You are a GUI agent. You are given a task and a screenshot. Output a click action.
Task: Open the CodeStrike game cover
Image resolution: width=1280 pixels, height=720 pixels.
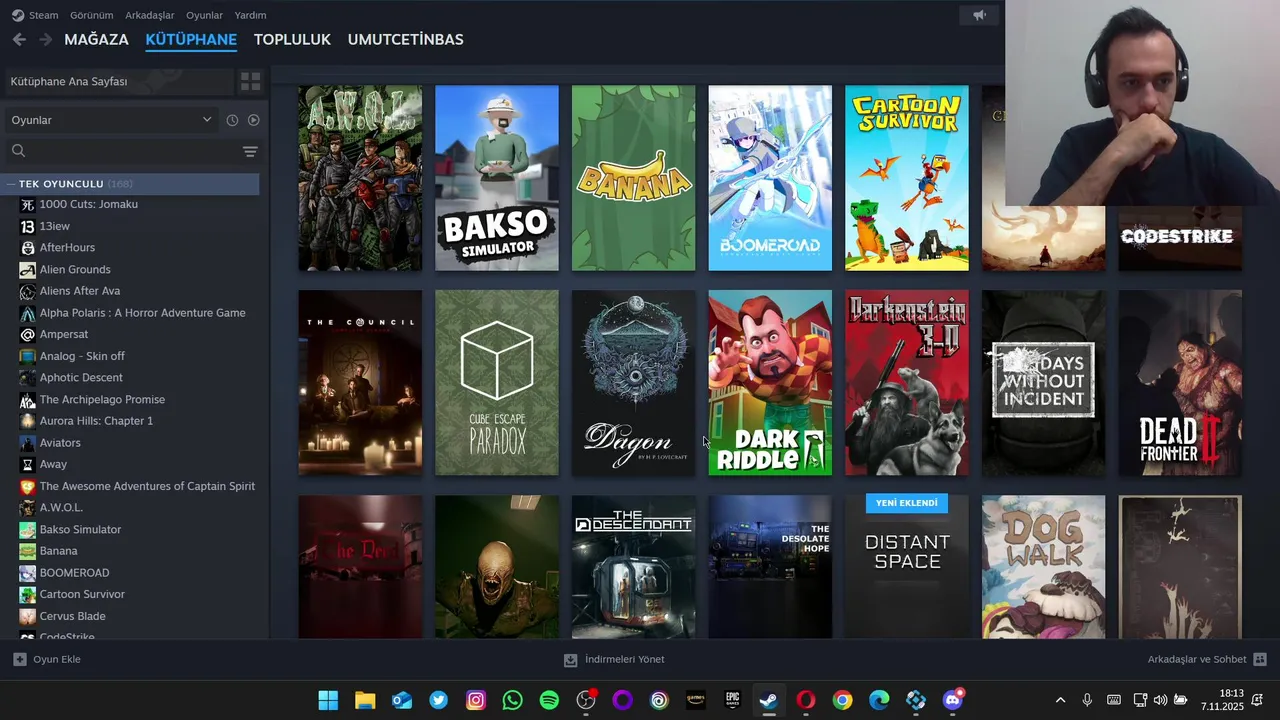(x=1180, y=238)
